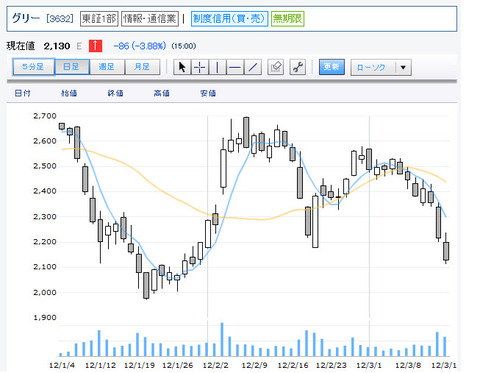Click the 情報・通信業 sector tag
The image size is (480, 373).
click(150, 19)
